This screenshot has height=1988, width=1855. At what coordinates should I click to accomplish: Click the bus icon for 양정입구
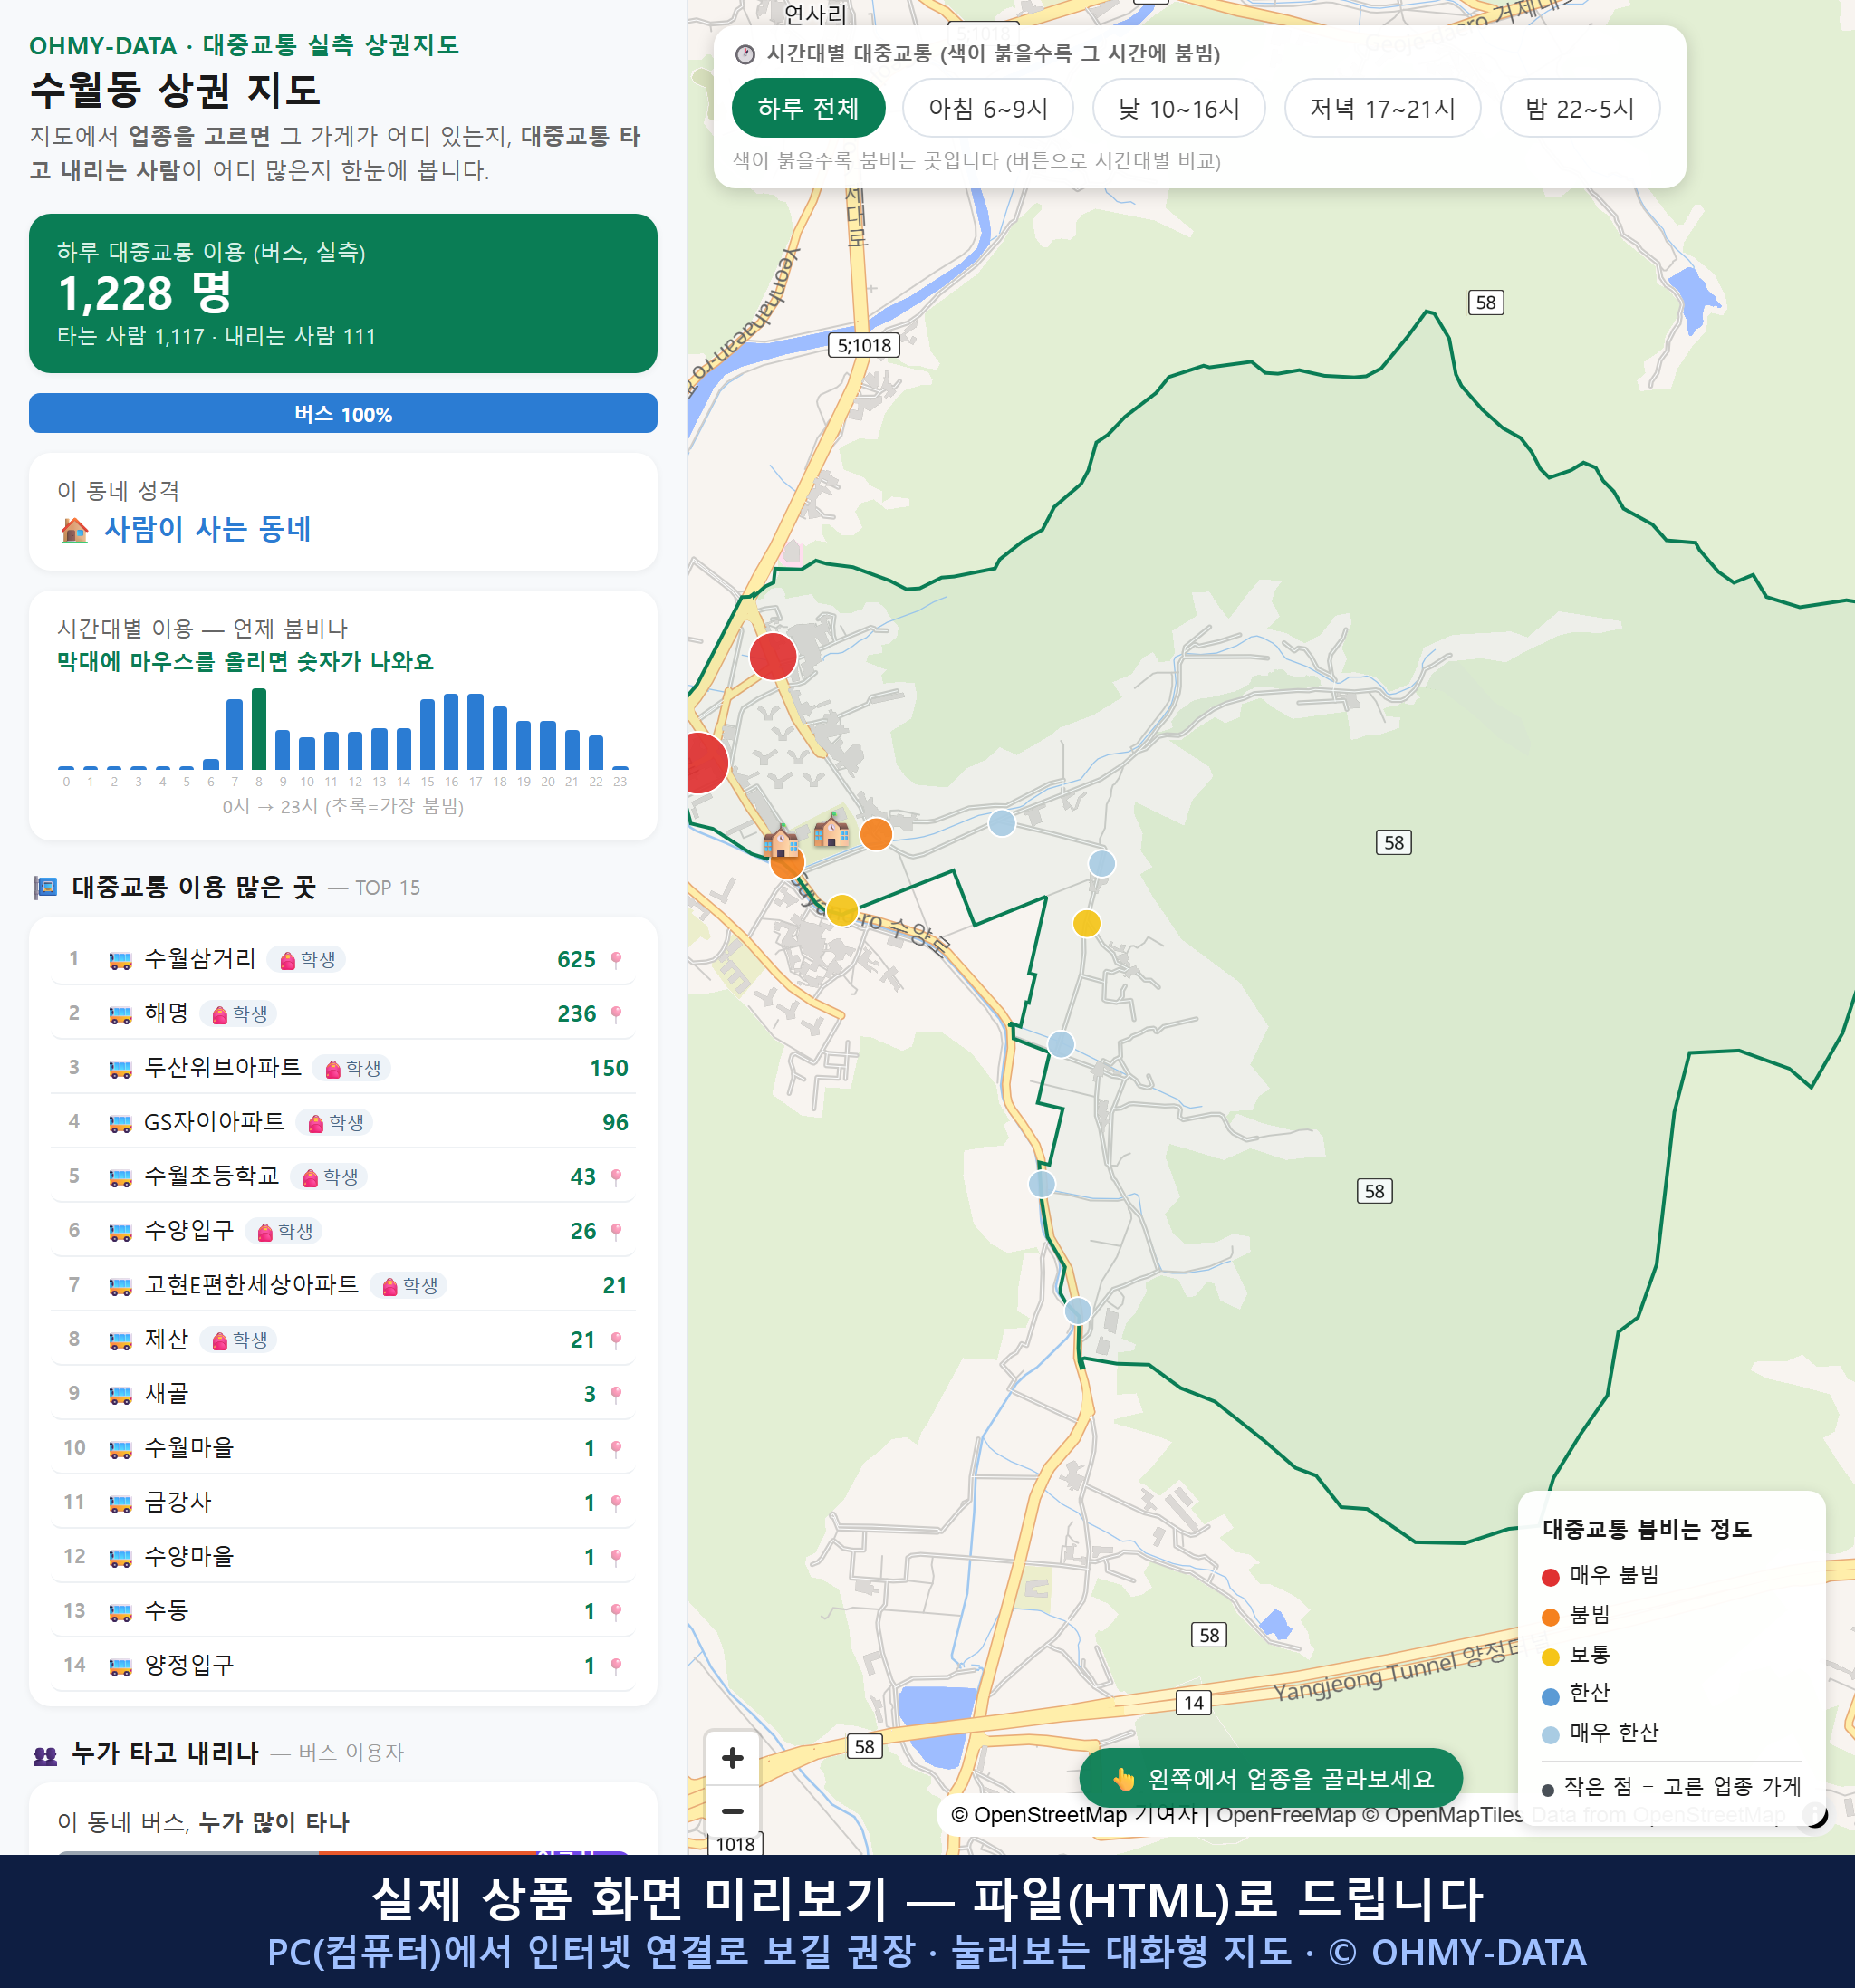(x=120, y=1666)
